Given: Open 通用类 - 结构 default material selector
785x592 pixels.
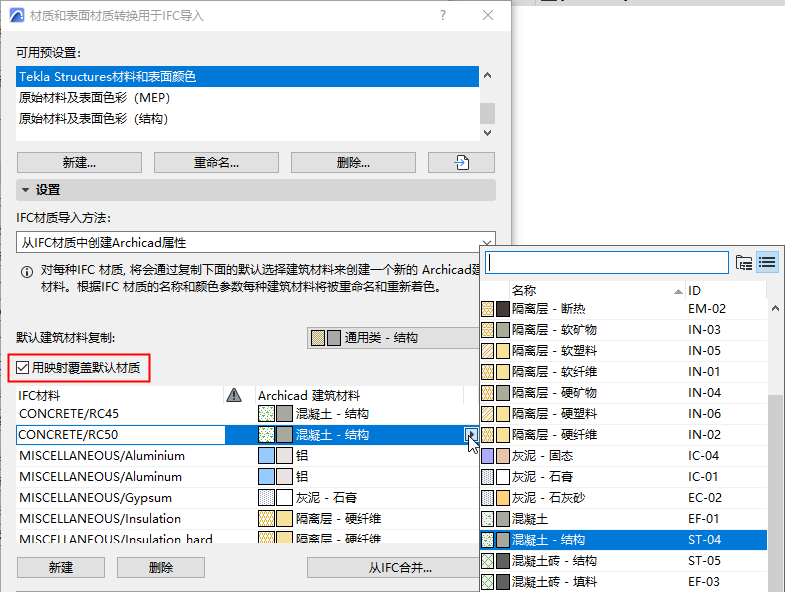Looking at the screenshot, I should (x=393, y=338).
